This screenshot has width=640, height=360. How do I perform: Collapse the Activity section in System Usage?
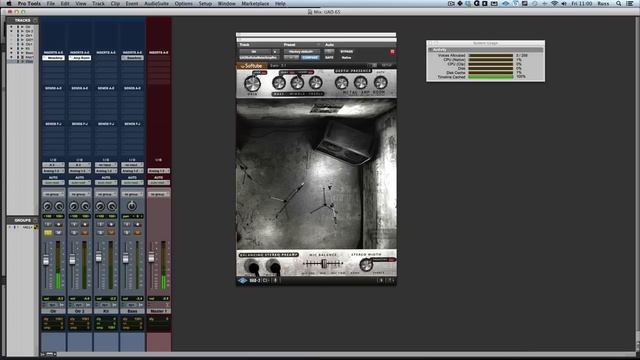tap(430, 50)
